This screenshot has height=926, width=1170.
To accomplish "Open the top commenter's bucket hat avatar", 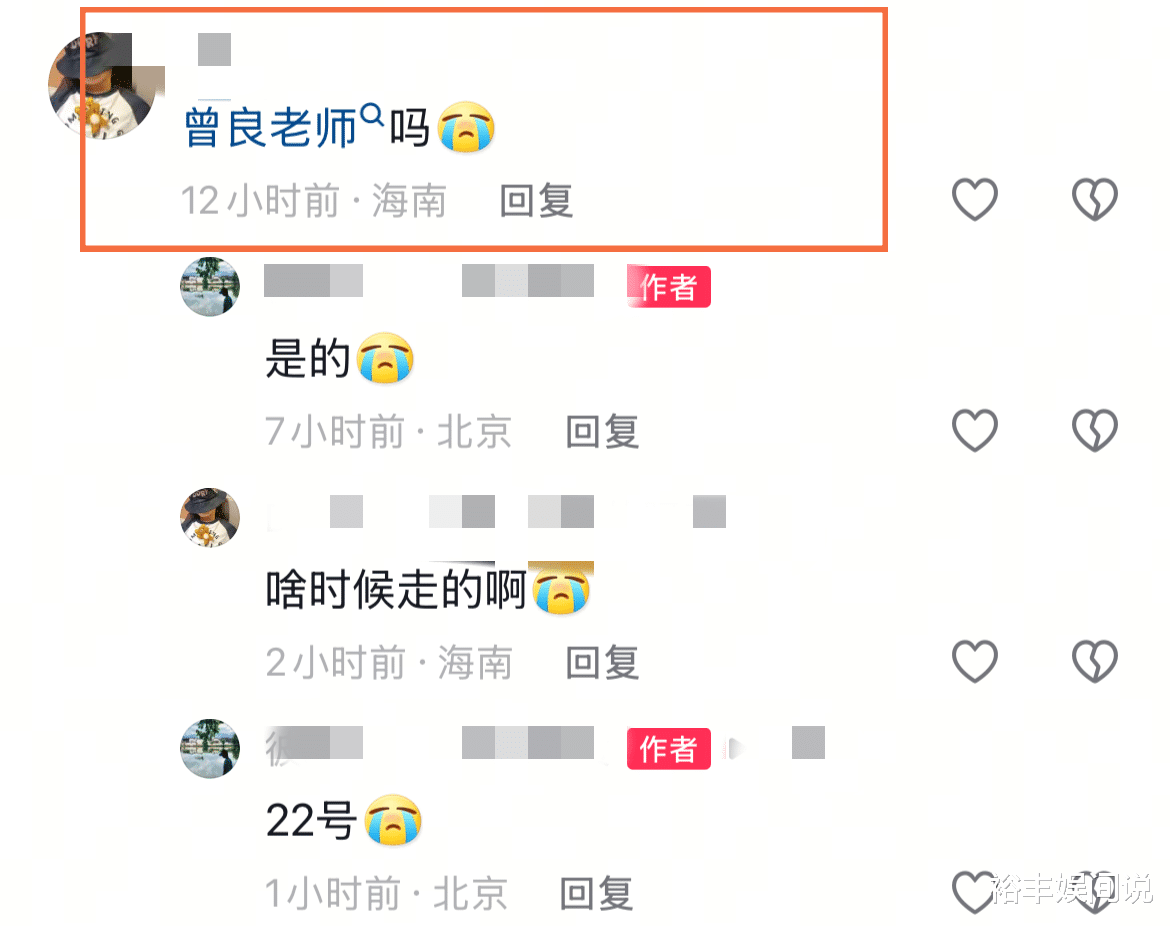I will click(x=103, y=86).
